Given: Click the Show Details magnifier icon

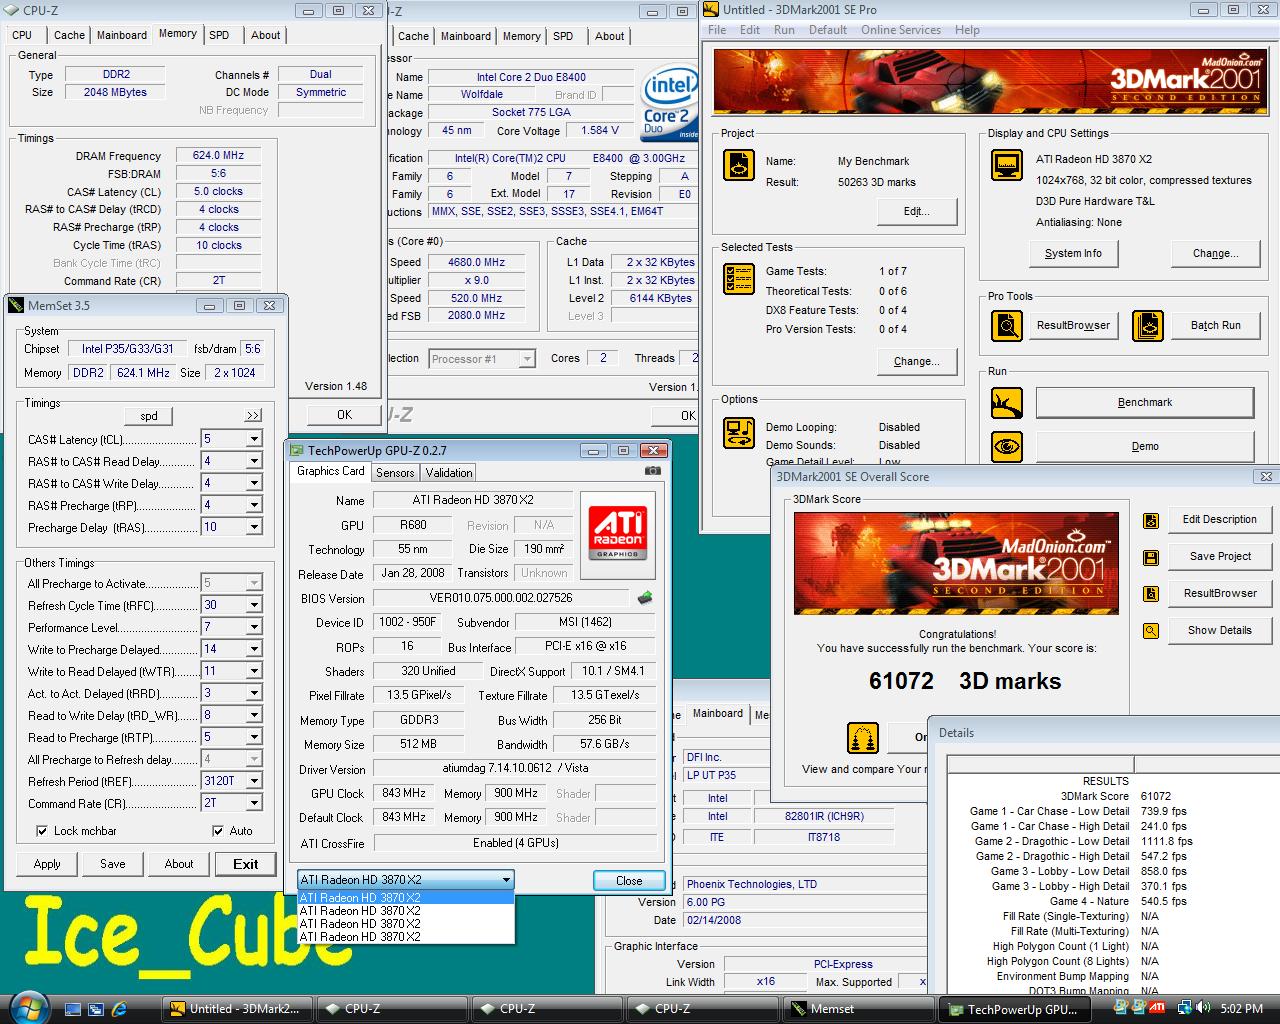Looking at the screenshot, I should 1151,631.
